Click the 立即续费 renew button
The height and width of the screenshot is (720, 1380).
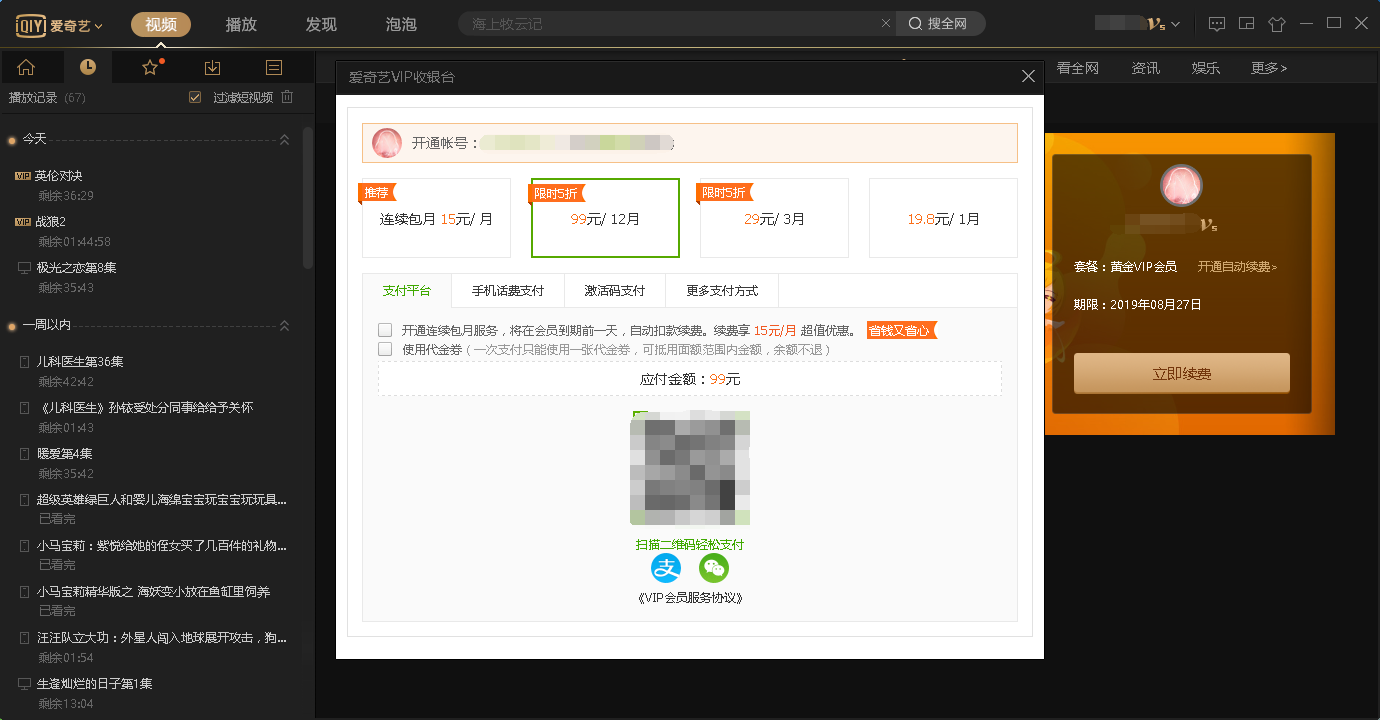pyautogui.click(x=1182, y=373)
